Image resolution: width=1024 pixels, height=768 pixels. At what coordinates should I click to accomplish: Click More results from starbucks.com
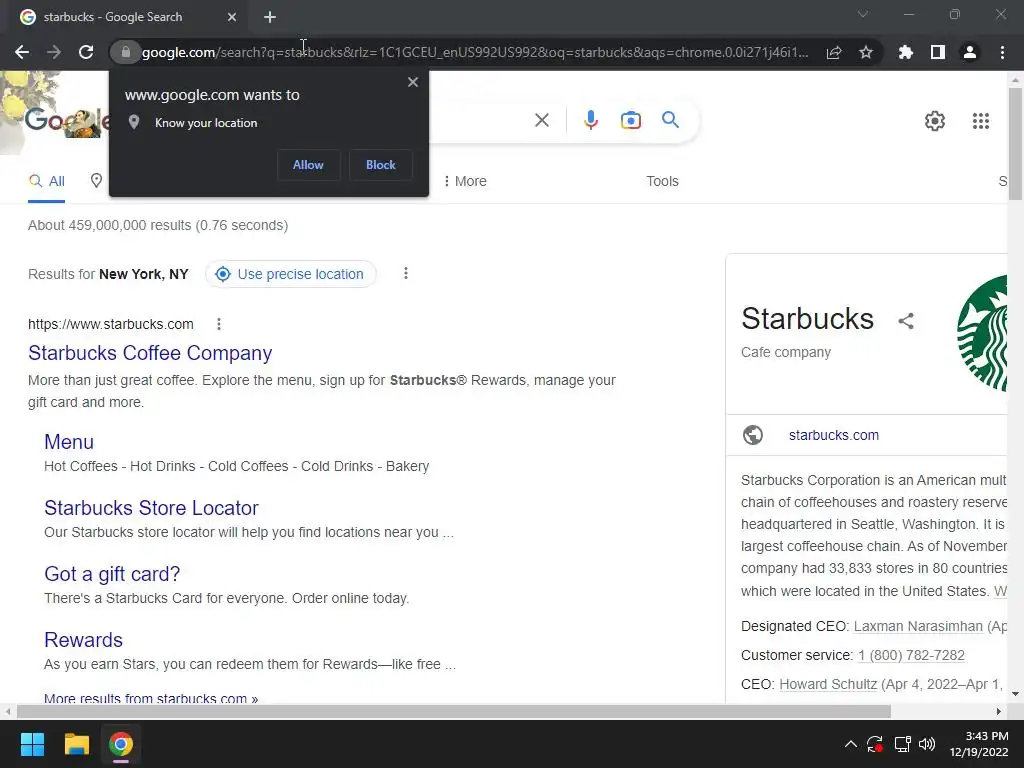pyautogui.click(x=151, y=698)
